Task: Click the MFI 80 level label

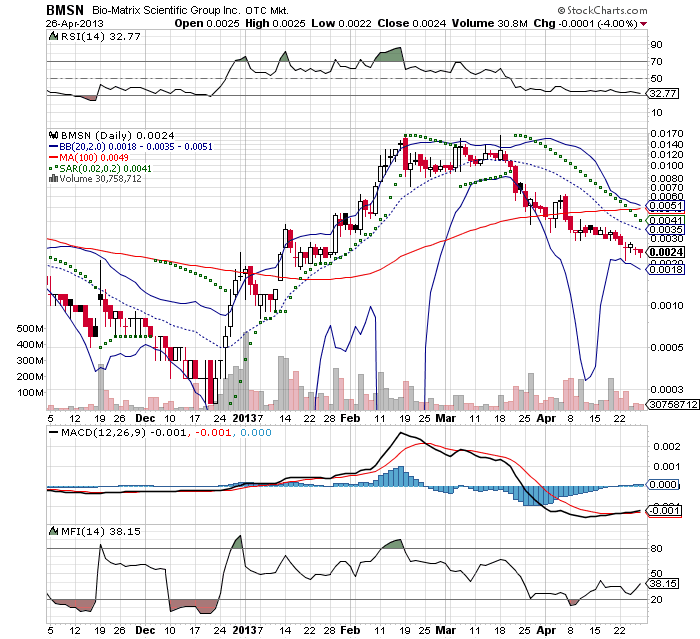Action: 656,549
